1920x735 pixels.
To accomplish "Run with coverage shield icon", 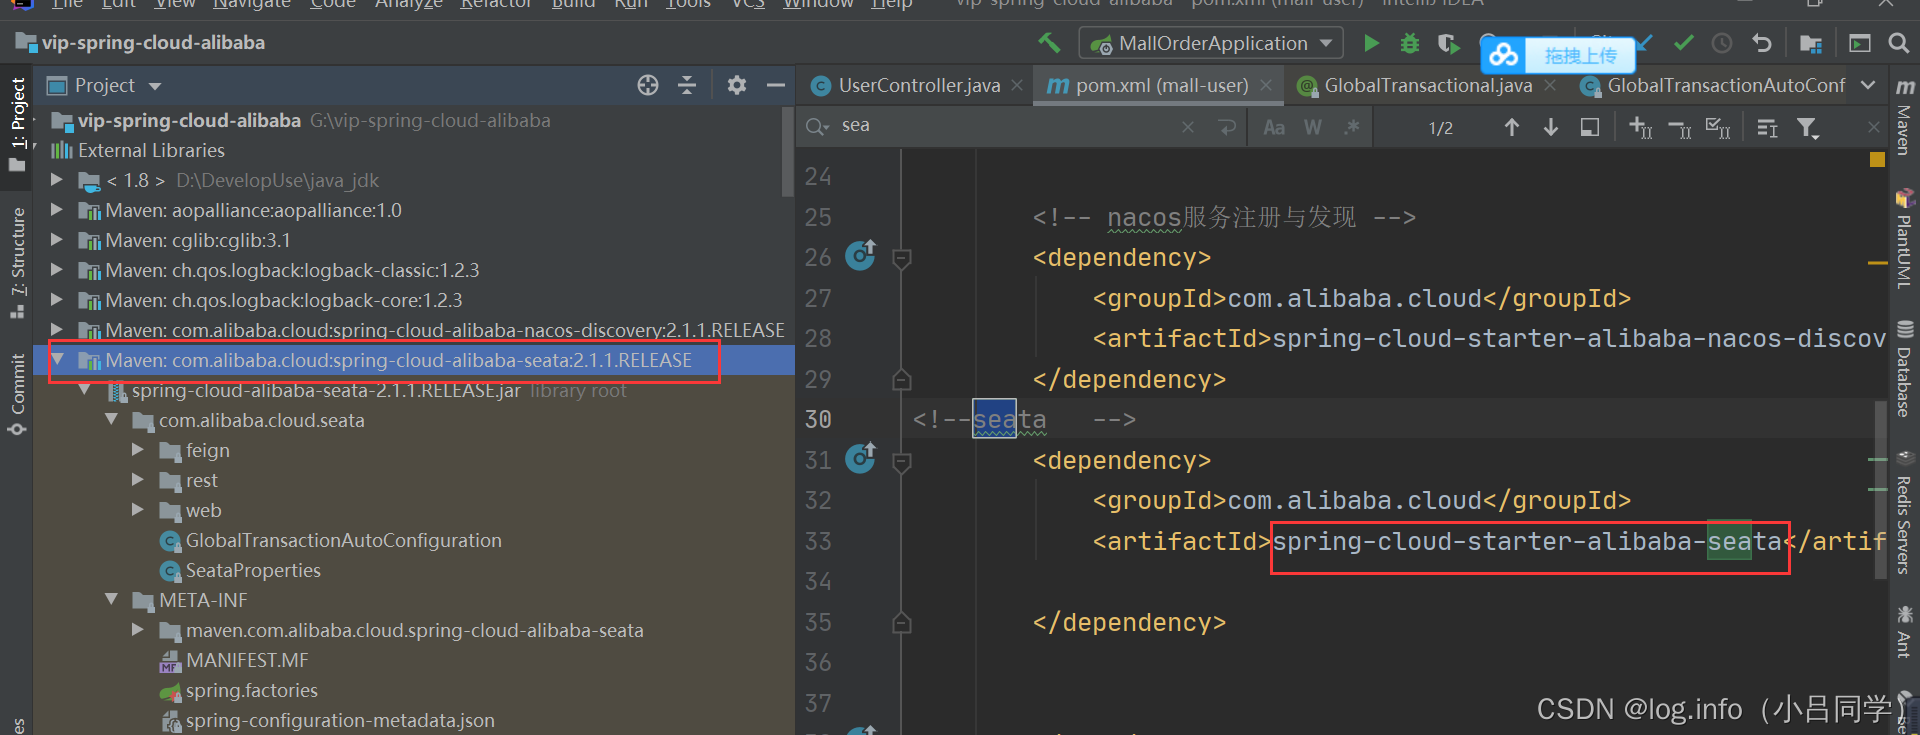I will (1448, 43).
